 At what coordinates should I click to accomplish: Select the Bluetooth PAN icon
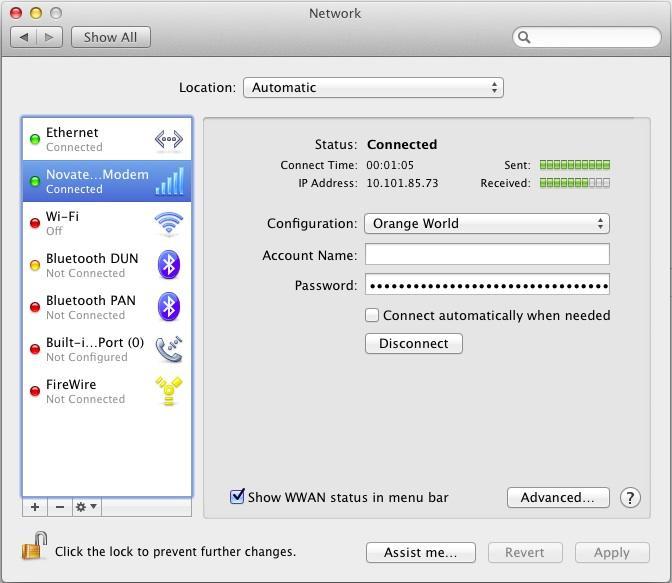[169, 307]
